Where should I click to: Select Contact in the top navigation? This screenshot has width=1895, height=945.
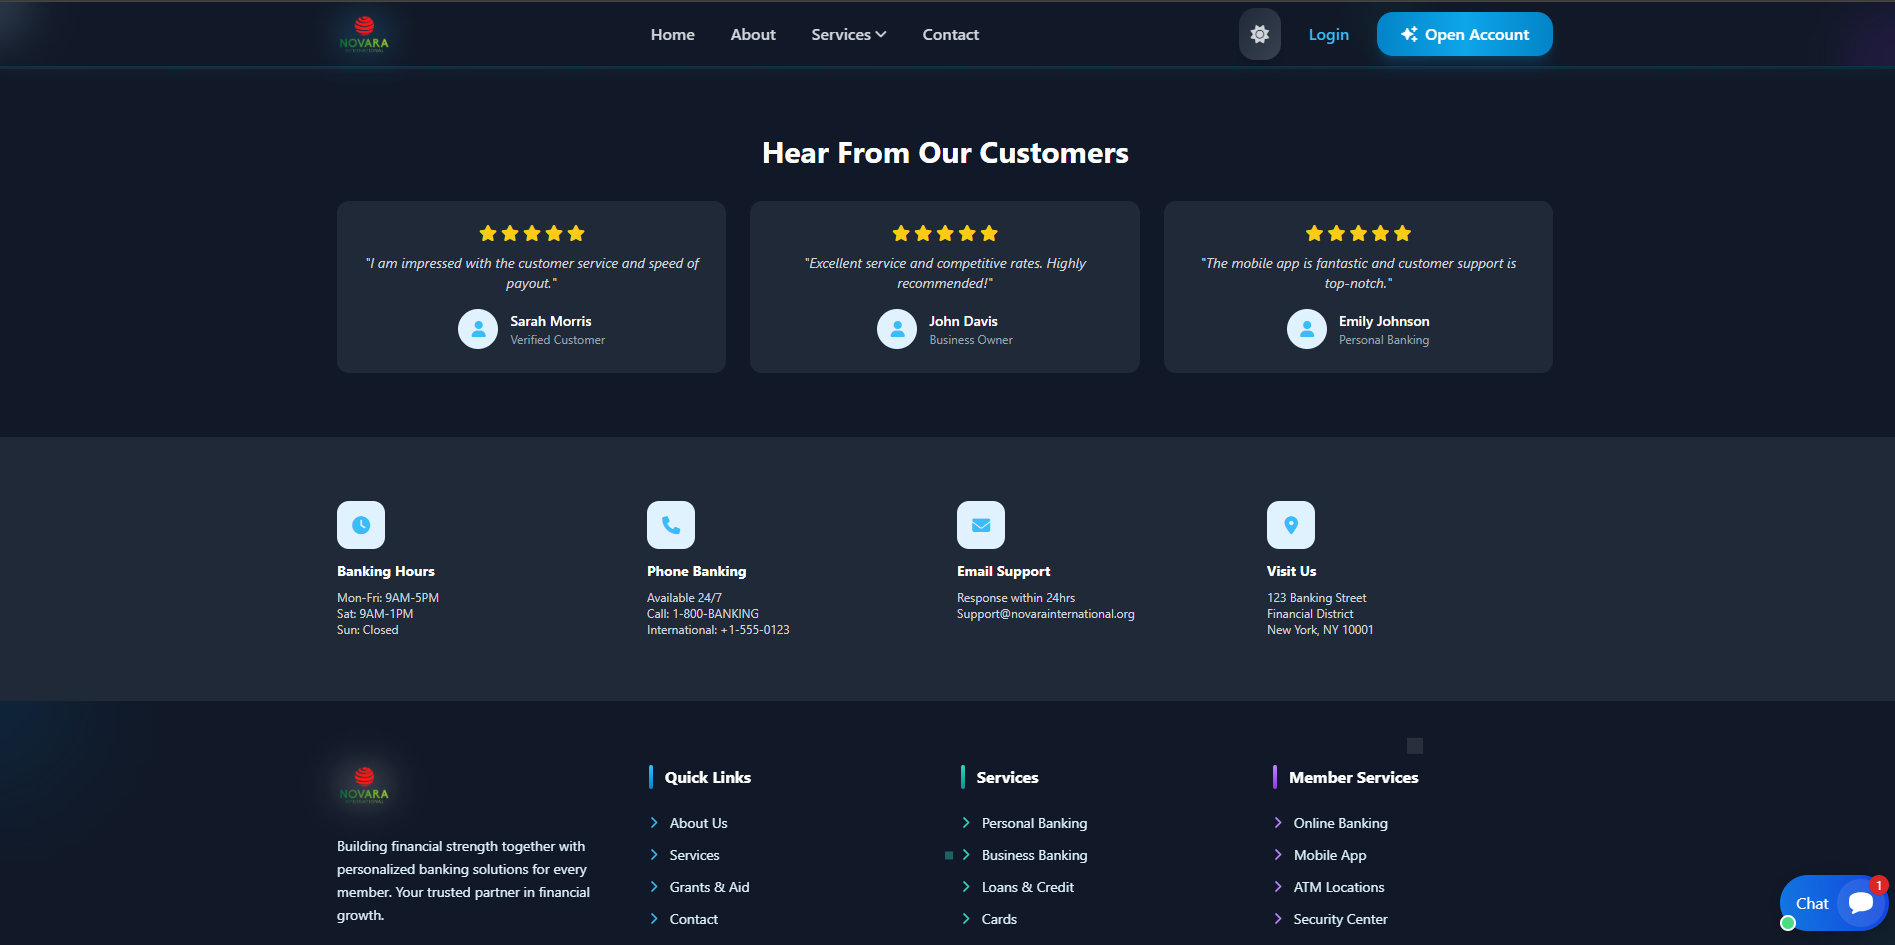coord(950,34)
